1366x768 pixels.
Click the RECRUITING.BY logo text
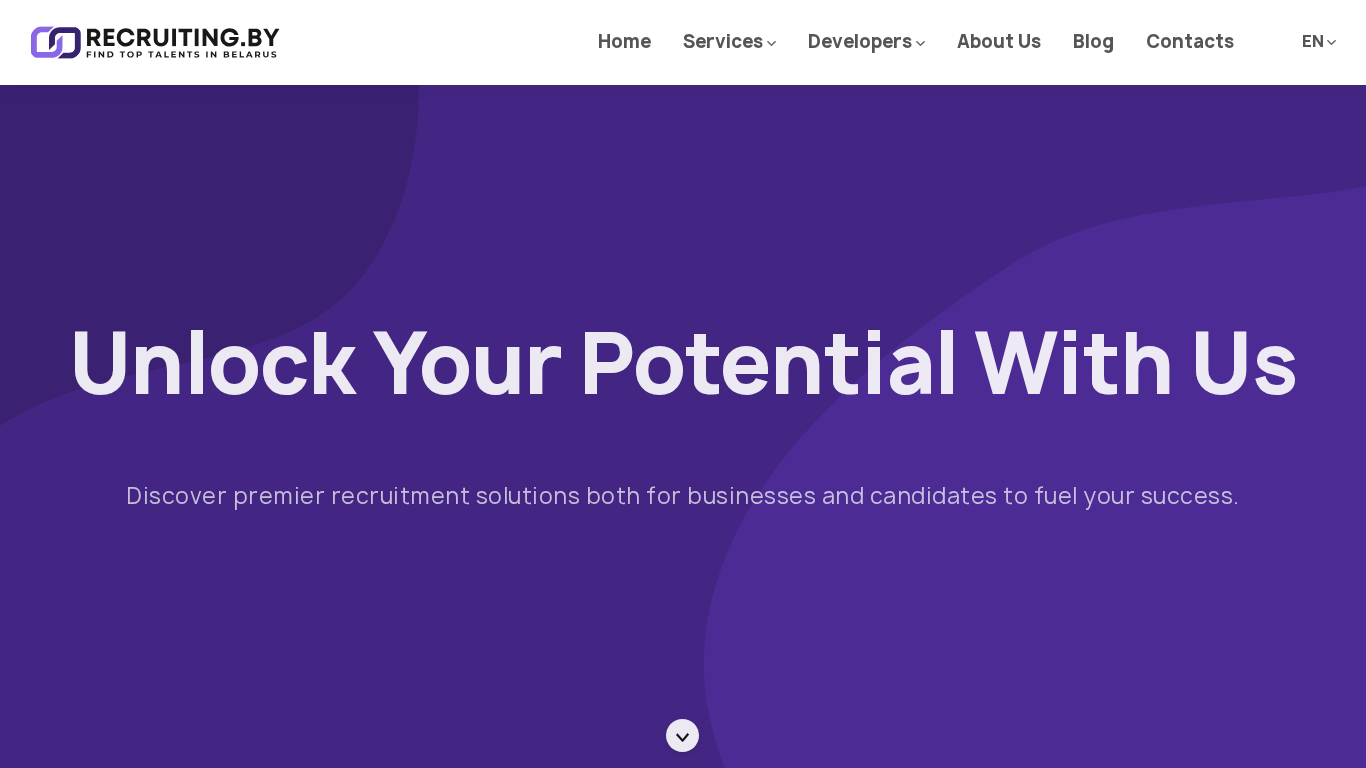[182, 38]
